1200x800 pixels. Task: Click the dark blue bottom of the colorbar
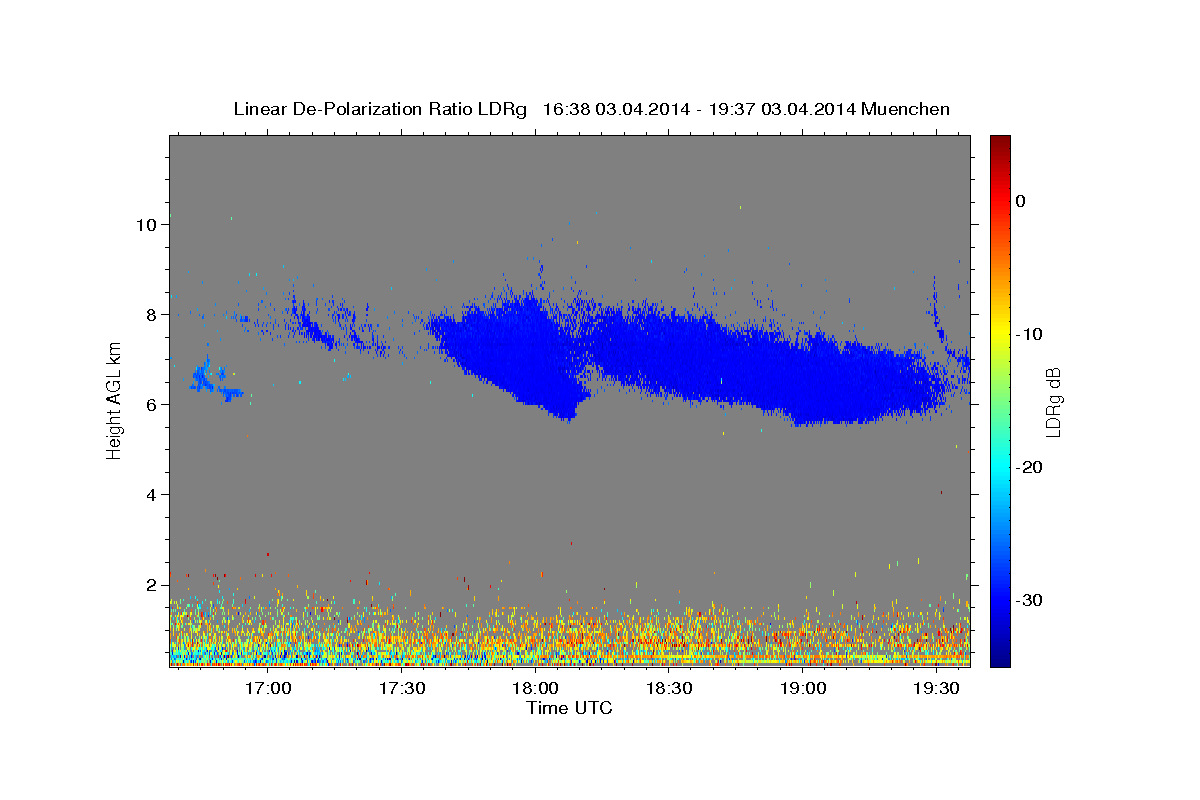[1000, 659]
